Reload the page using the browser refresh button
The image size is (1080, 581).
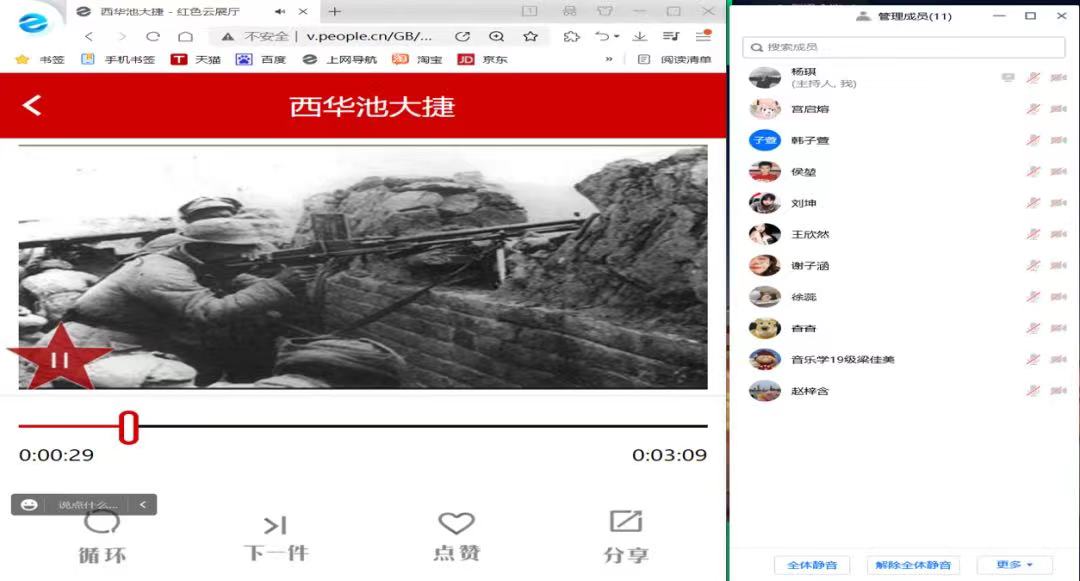(x=153, y=36)
